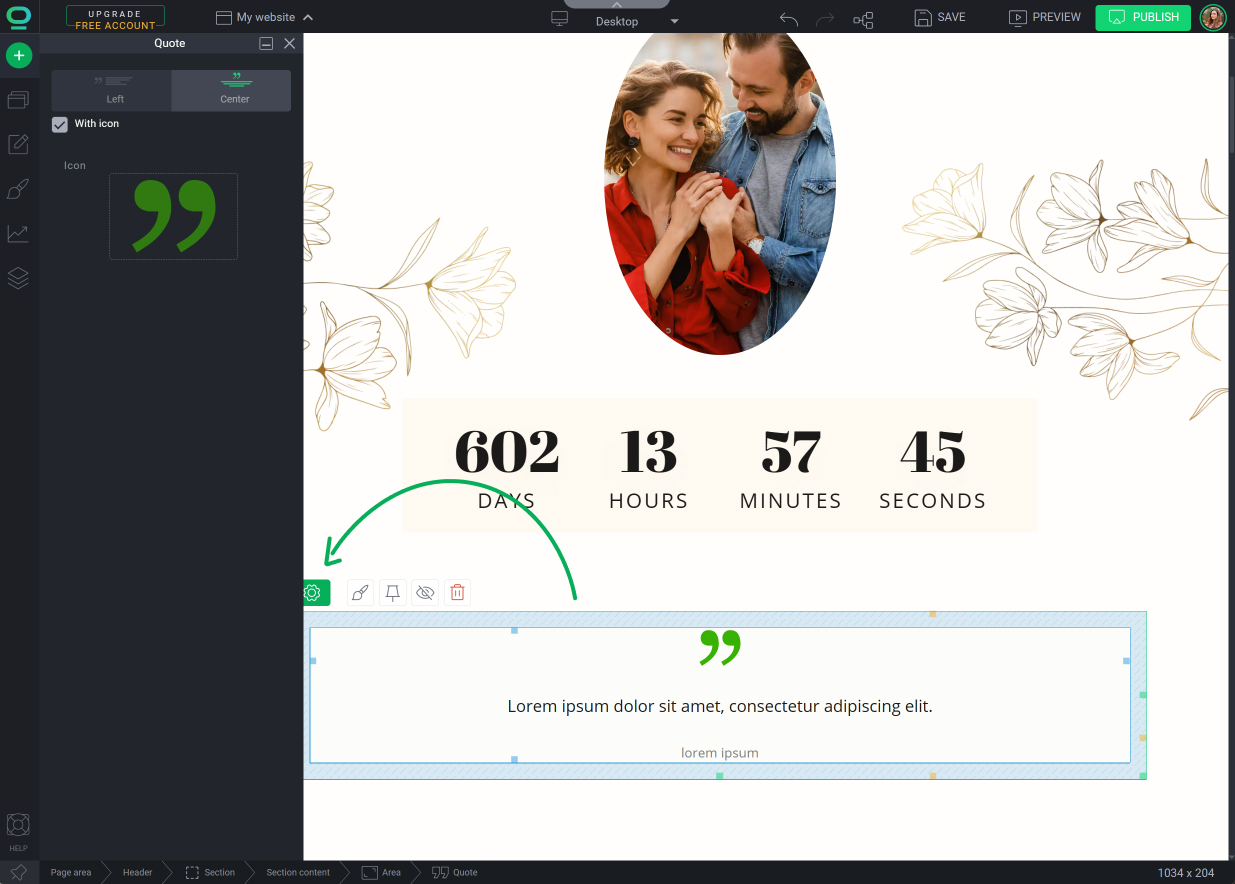This screenshot has height=884, width=1235.
Task: Click the Quote panel title
Action: click(x=170, y=44)
